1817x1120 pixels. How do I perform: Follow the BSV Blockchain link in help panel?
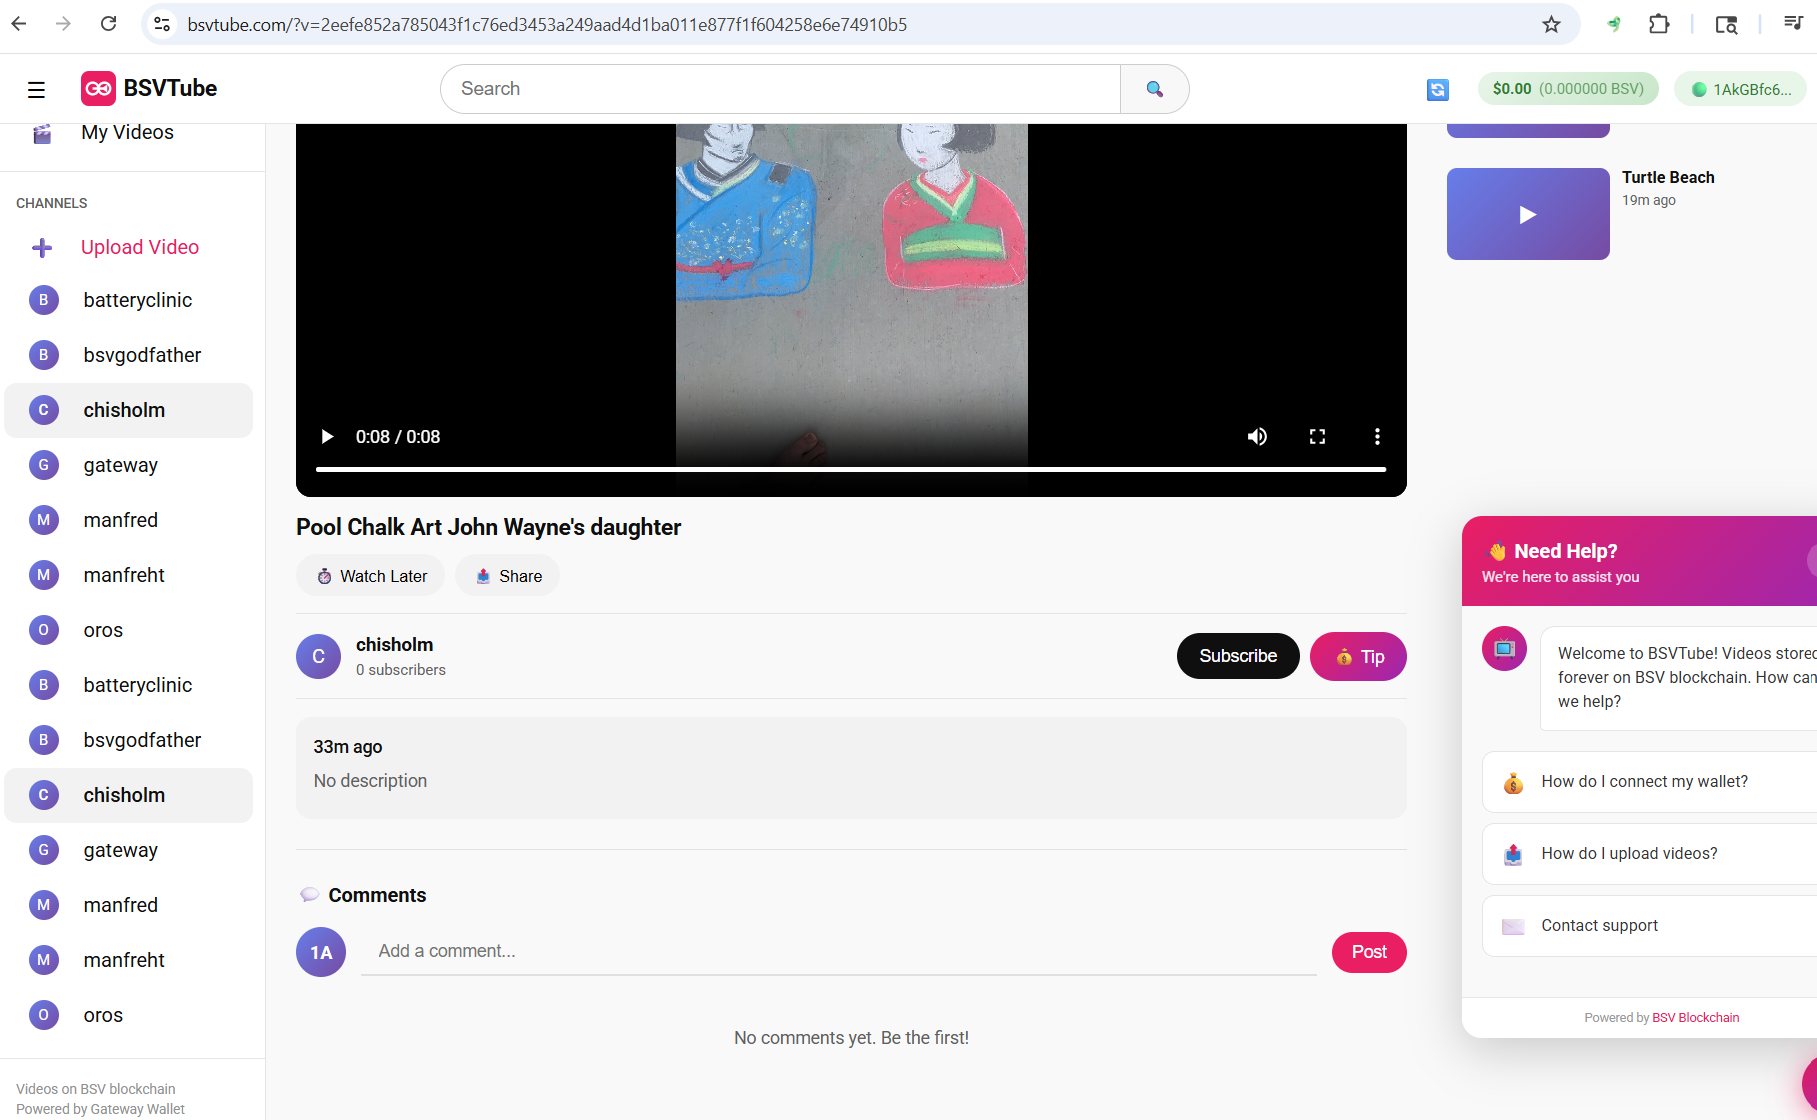coord(1695,1018)
